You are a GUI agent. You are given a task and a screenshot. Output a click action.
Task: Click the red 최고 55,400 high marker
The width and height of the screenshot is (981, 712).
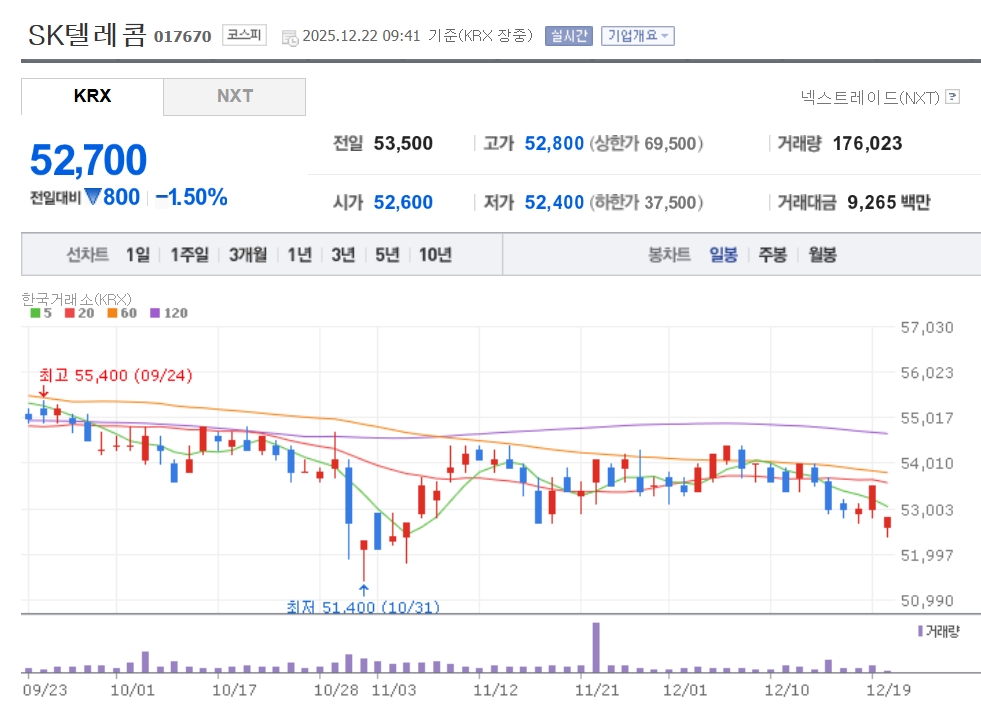tap(115, 375)
